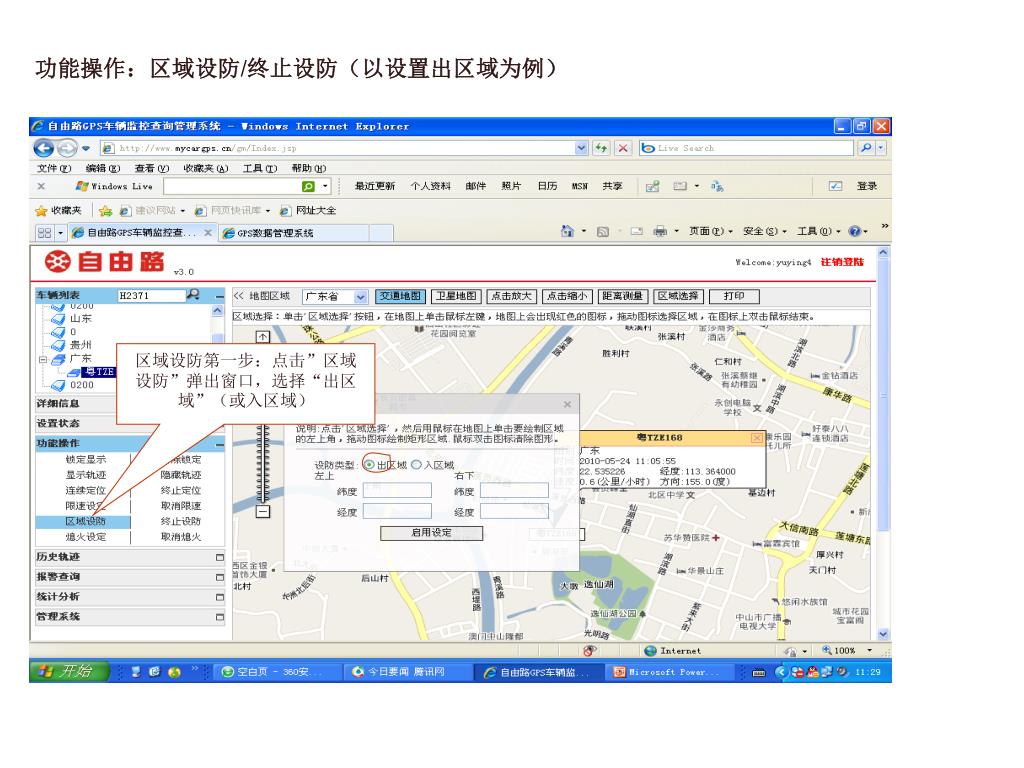
Task: Click the 打印 button
Action: click(734, 296)
